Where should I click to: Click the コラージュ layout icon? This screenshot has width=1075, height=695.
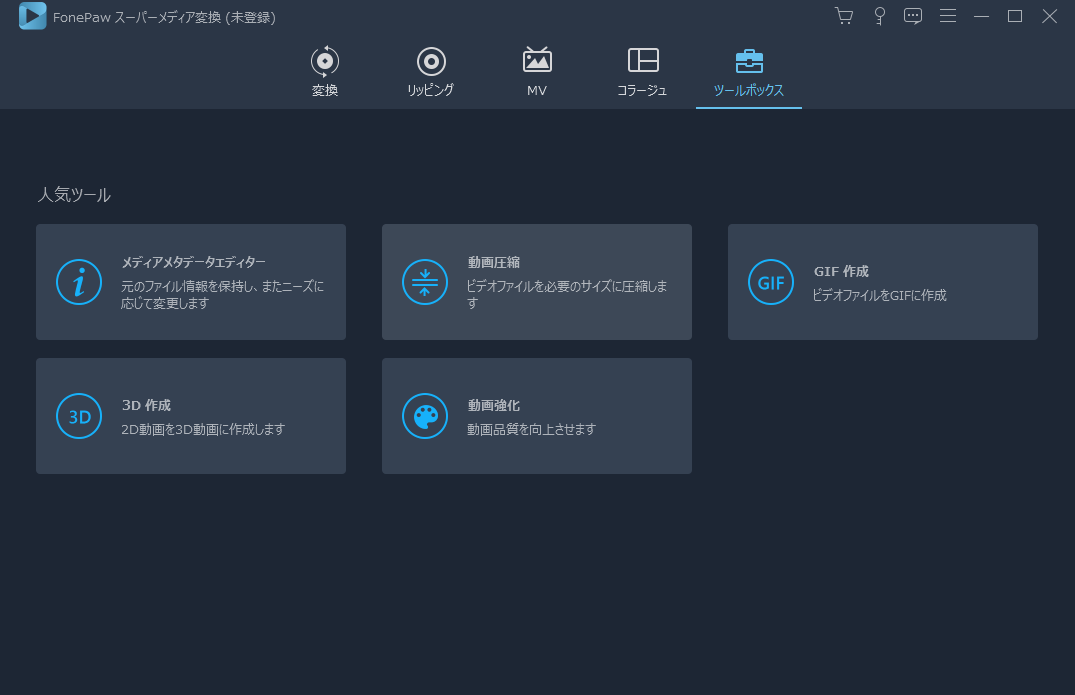[643, 60]
